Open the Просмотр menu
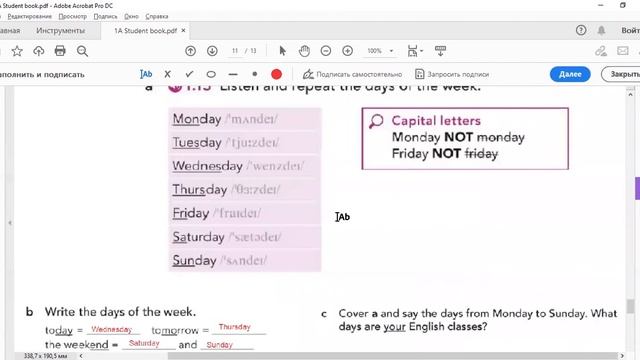The width and height of the screenshot is (640, 360). [x=73, y=16]
